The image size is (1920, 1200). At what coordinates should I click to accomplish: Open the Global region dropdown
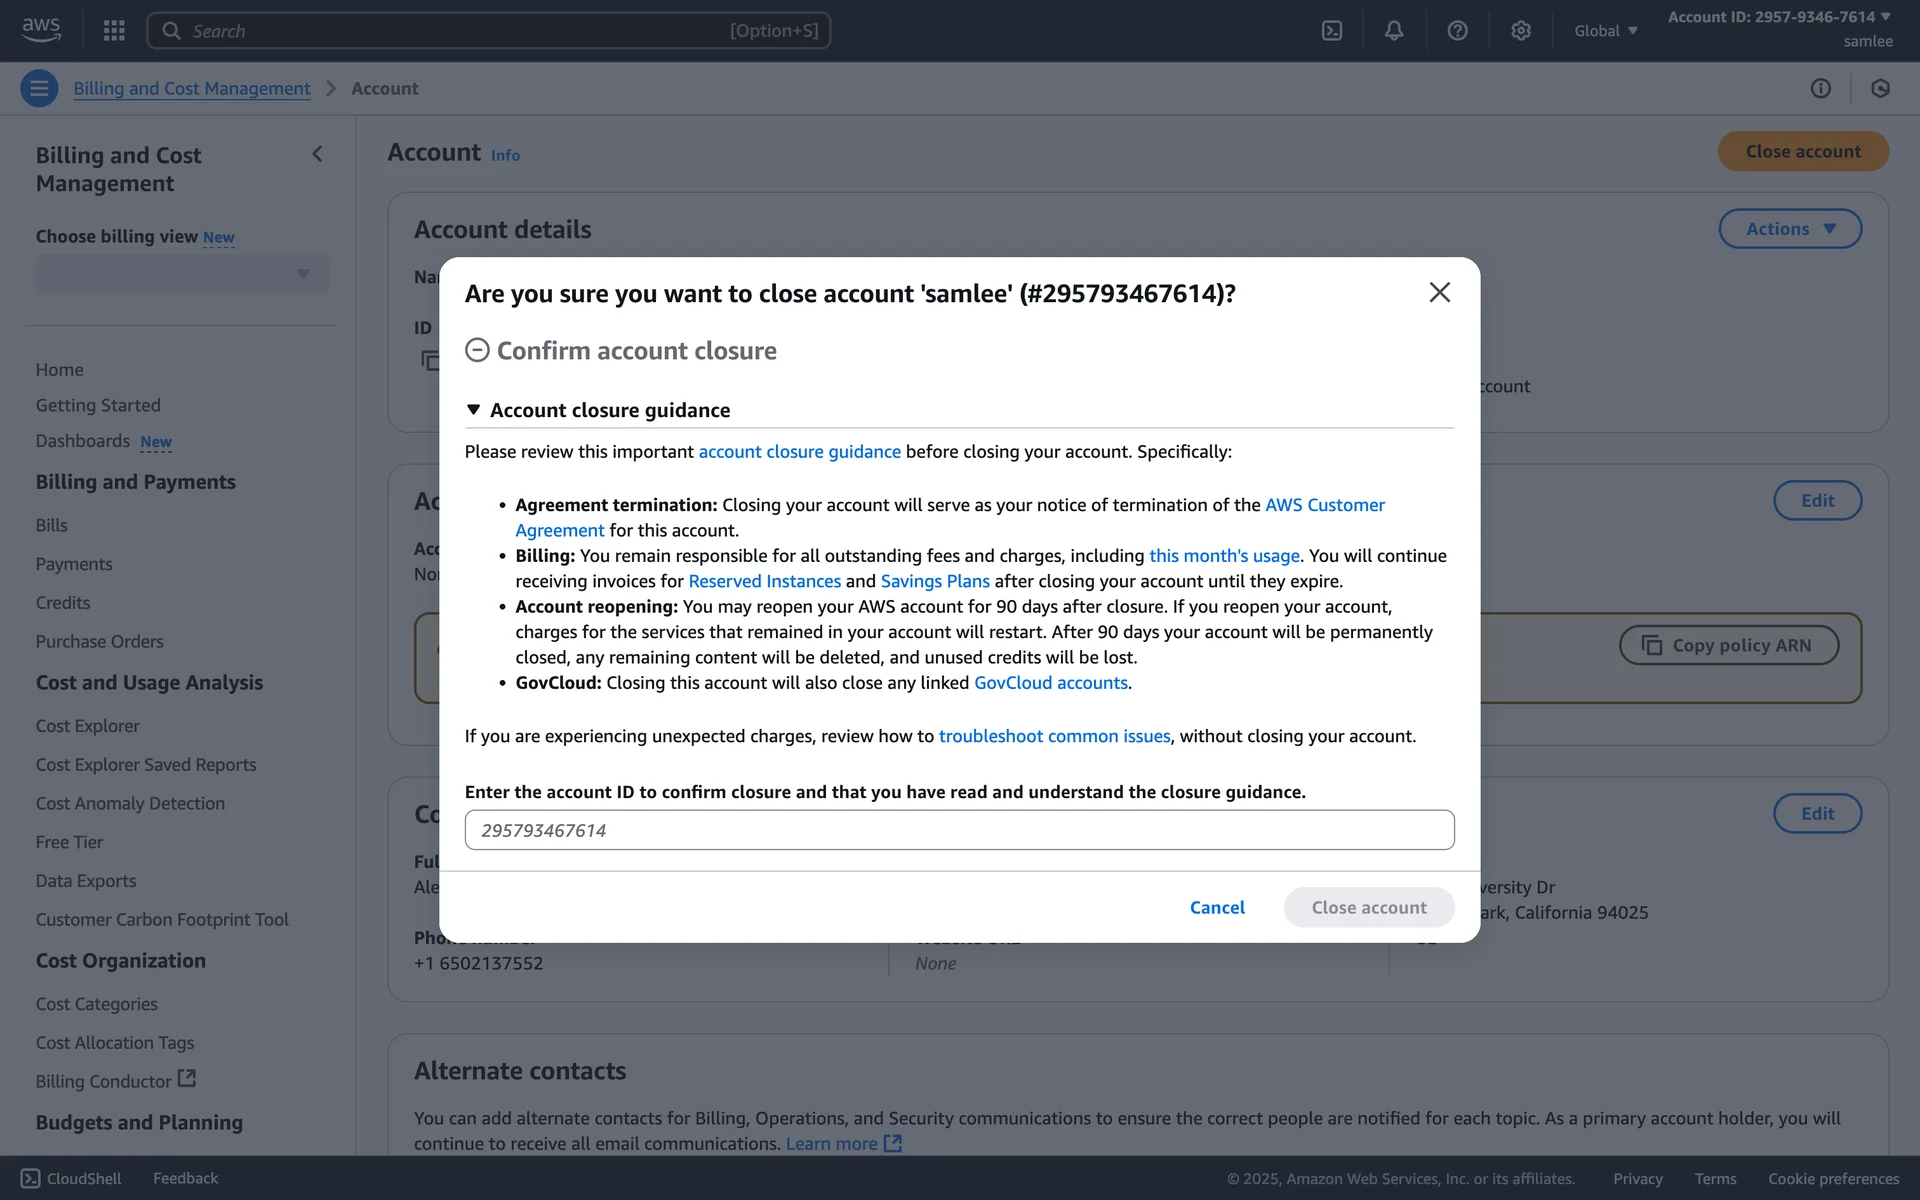click(1605, 31)
